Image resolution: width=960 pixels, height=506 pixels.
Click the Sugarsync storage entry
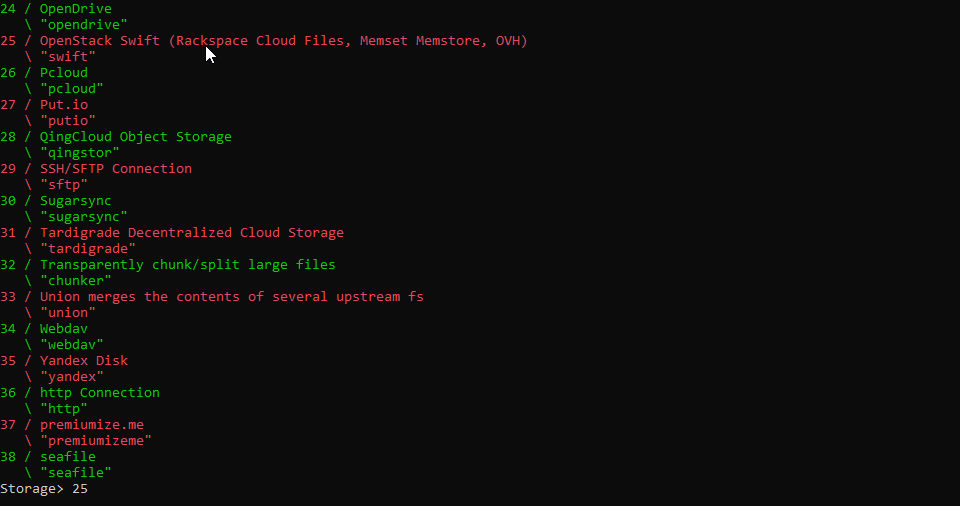75,201
